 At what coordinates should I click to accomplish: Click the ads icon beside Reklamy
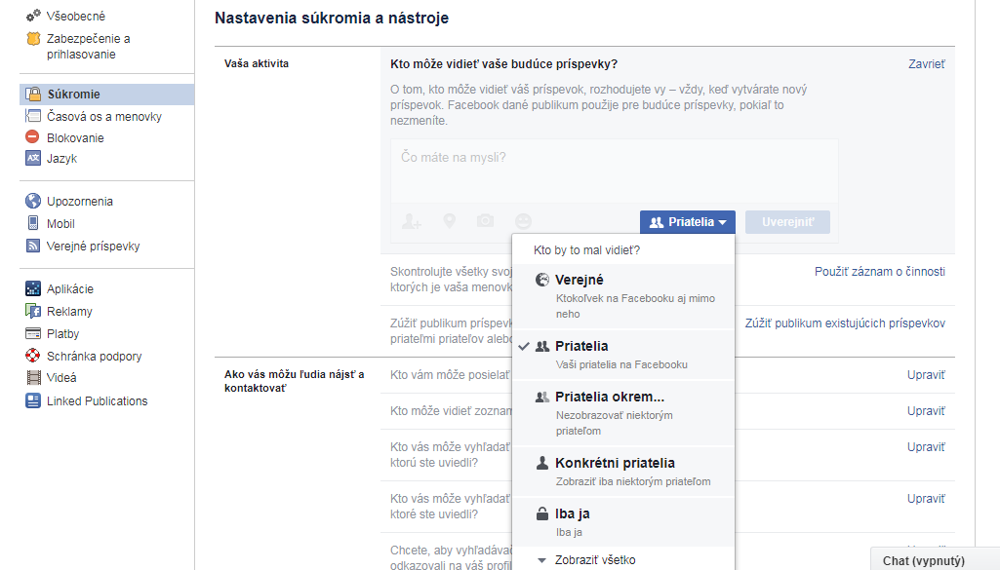click(x=33, y=311)
